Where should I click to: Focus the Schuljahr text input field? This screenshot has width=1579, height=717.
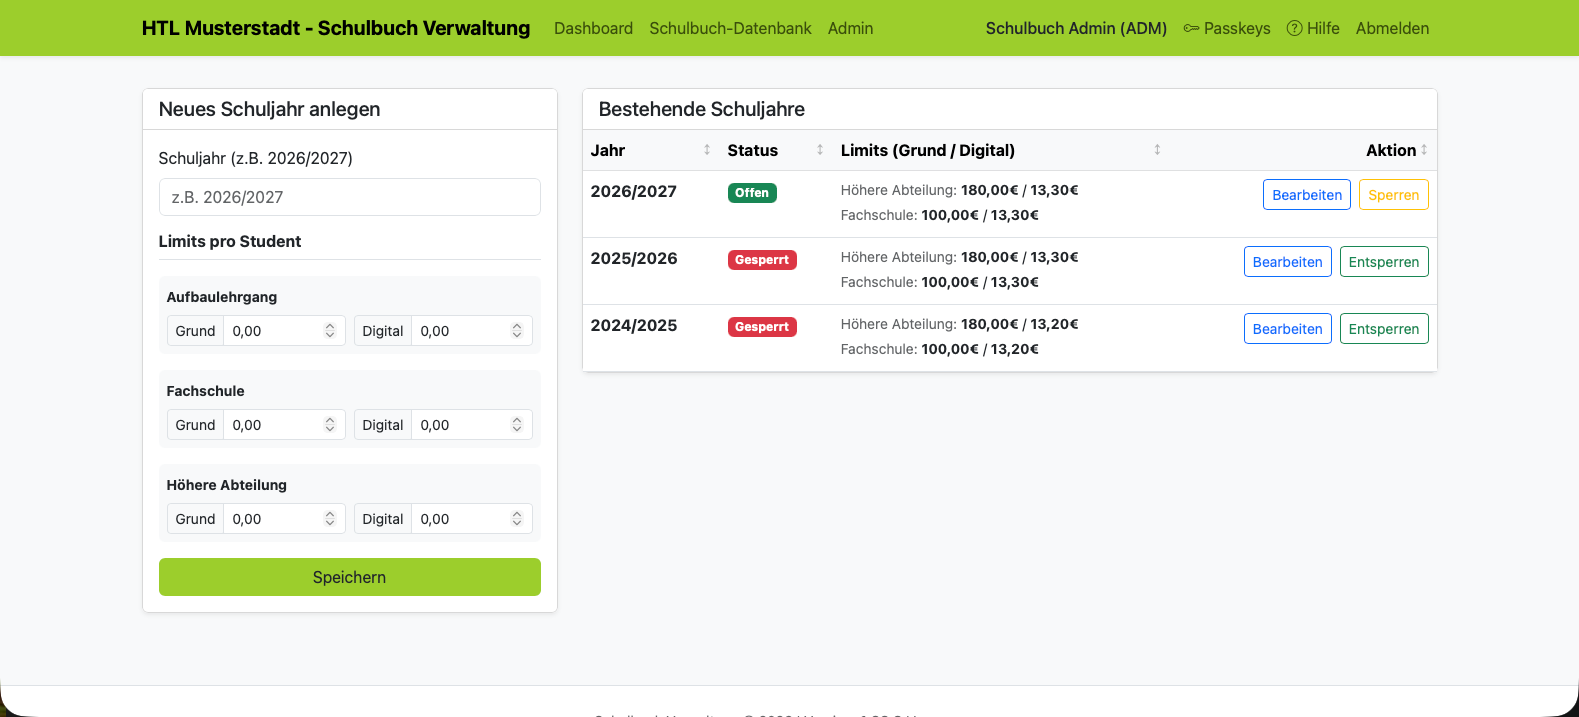[349, 197]
